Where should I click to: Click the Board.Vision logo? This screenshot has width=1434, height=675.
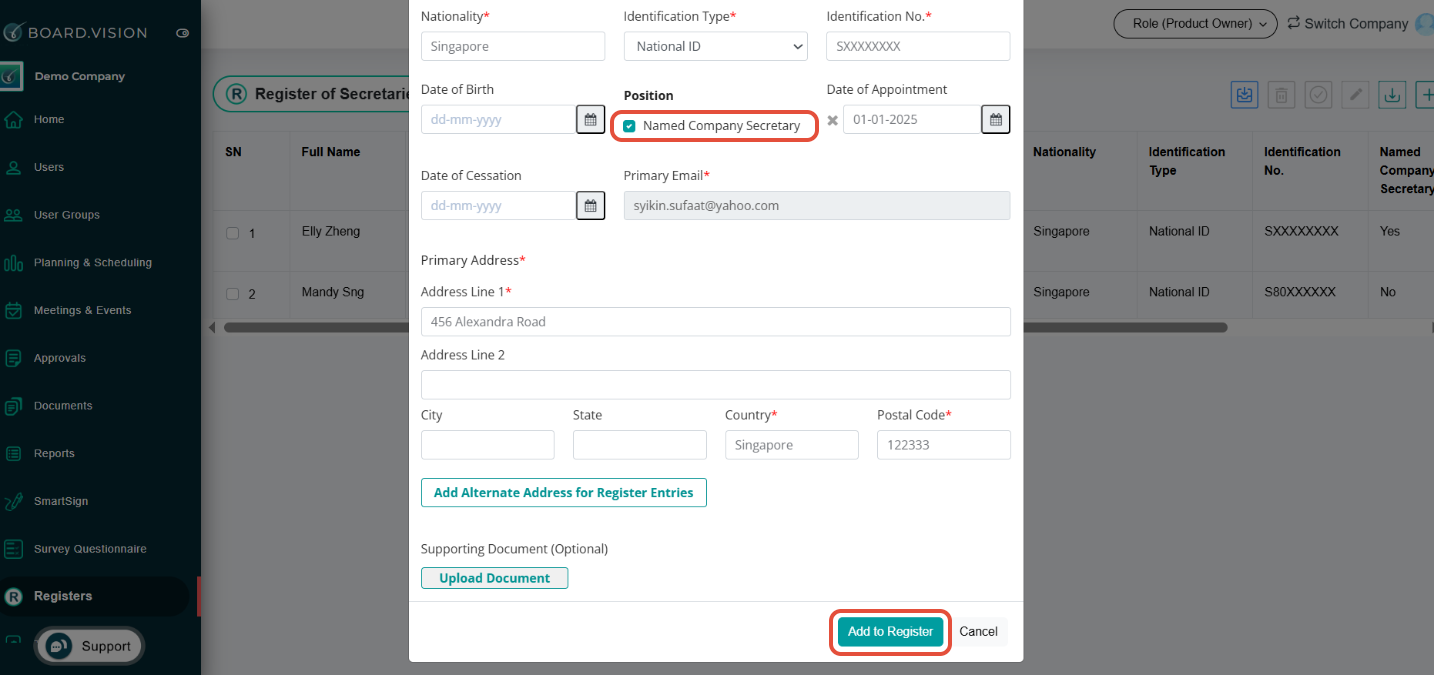[x=75, y=32]
